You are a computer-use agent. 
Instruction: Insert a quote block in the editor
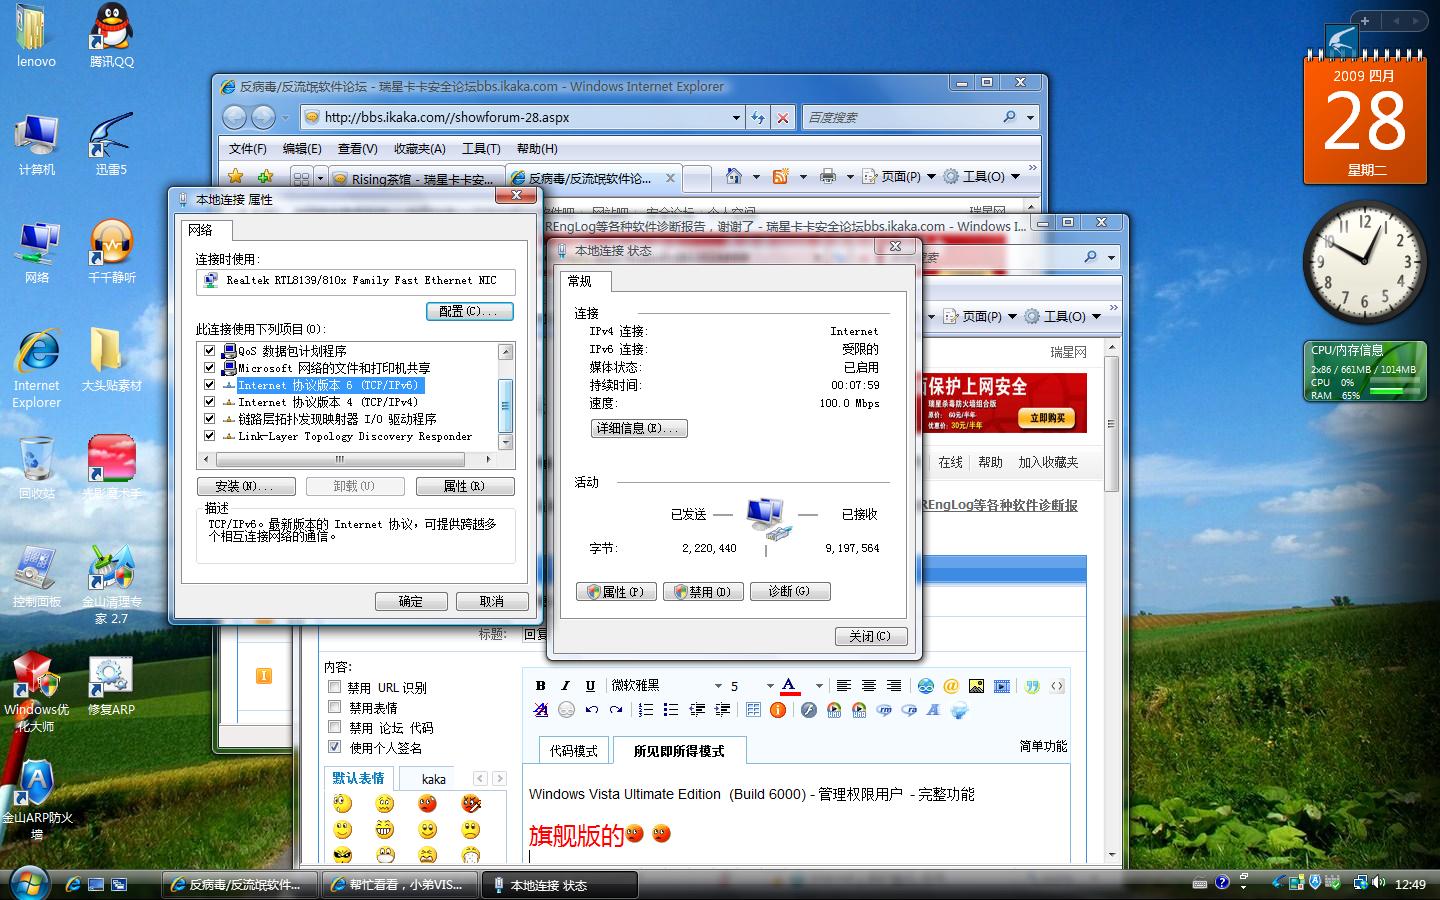(1032, 686)
